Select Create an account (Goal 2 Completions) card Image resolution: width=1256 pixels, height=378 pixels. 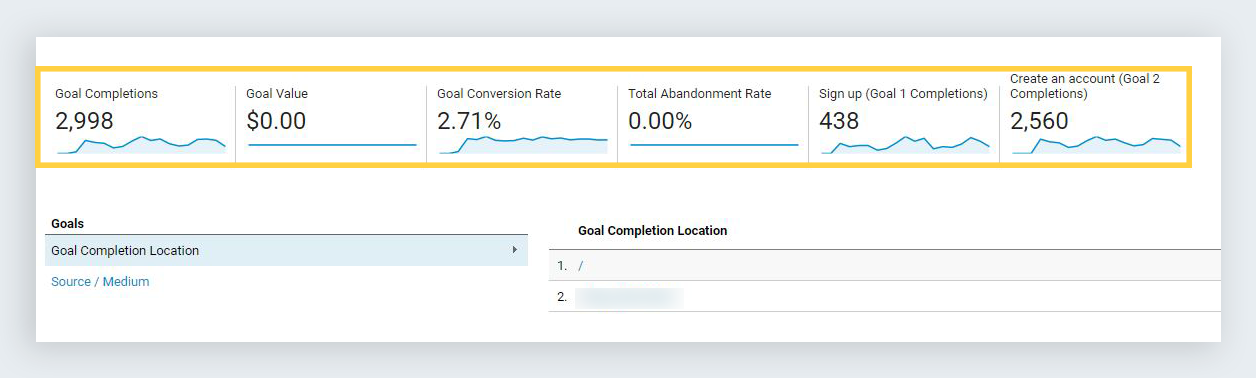(1094, 117)
